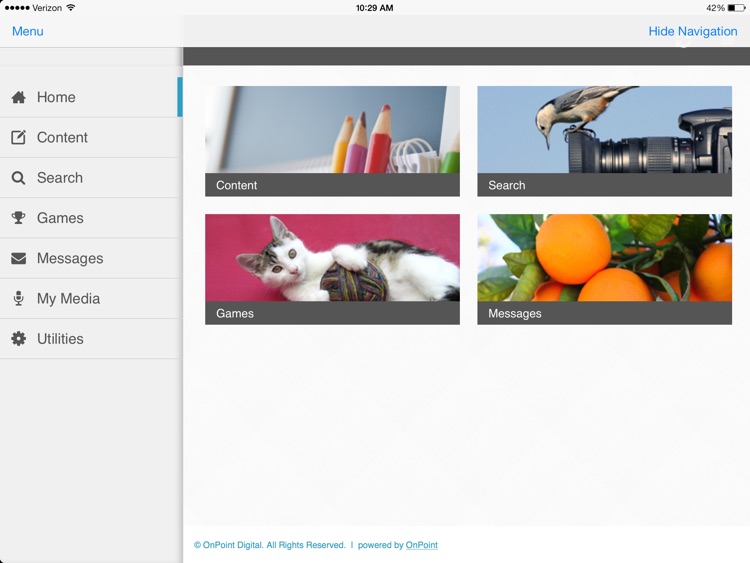
Task: Tap the Wi-Fi icon in status bar
Action: tap(71, 8)
